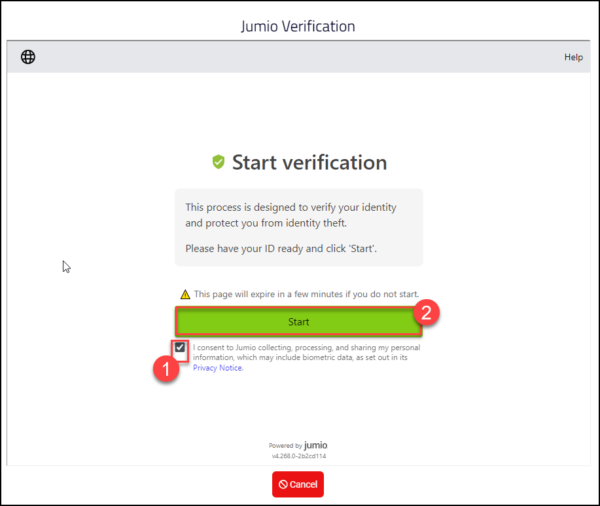Click the version number v4.268.0 text

pyautogui.click(x=299, y=456)
